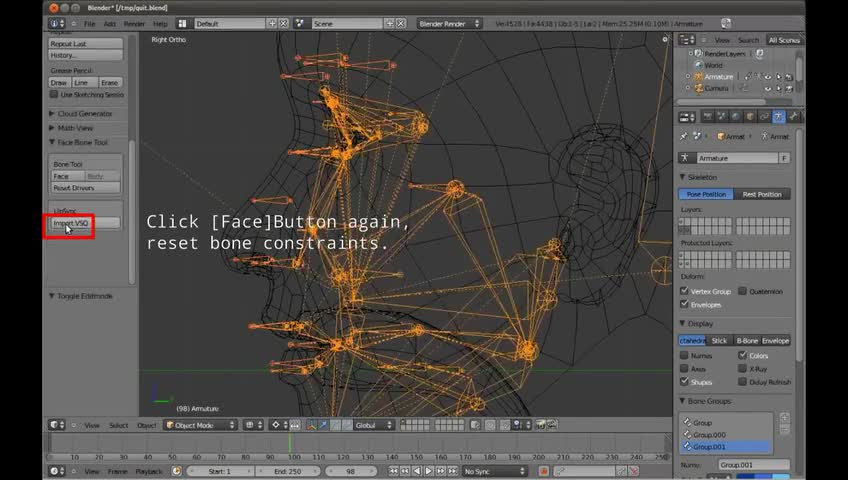Viewport: 848px width, 480px height.
Task: Open the Blender Render engine dropdown
Action: point(448,24)
